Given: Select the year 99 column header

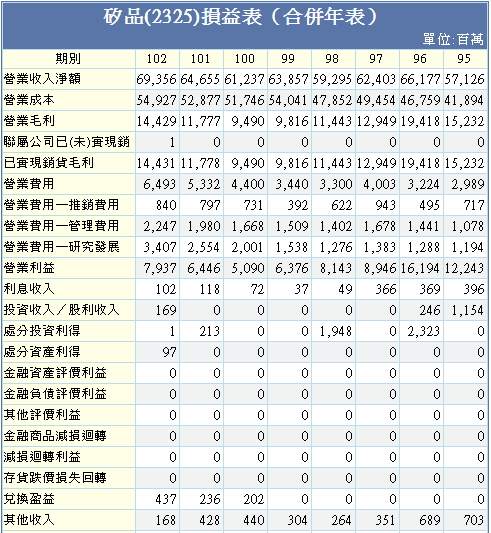Looking at the screenshot, I should pyautogui.click(x=288, y=59).
